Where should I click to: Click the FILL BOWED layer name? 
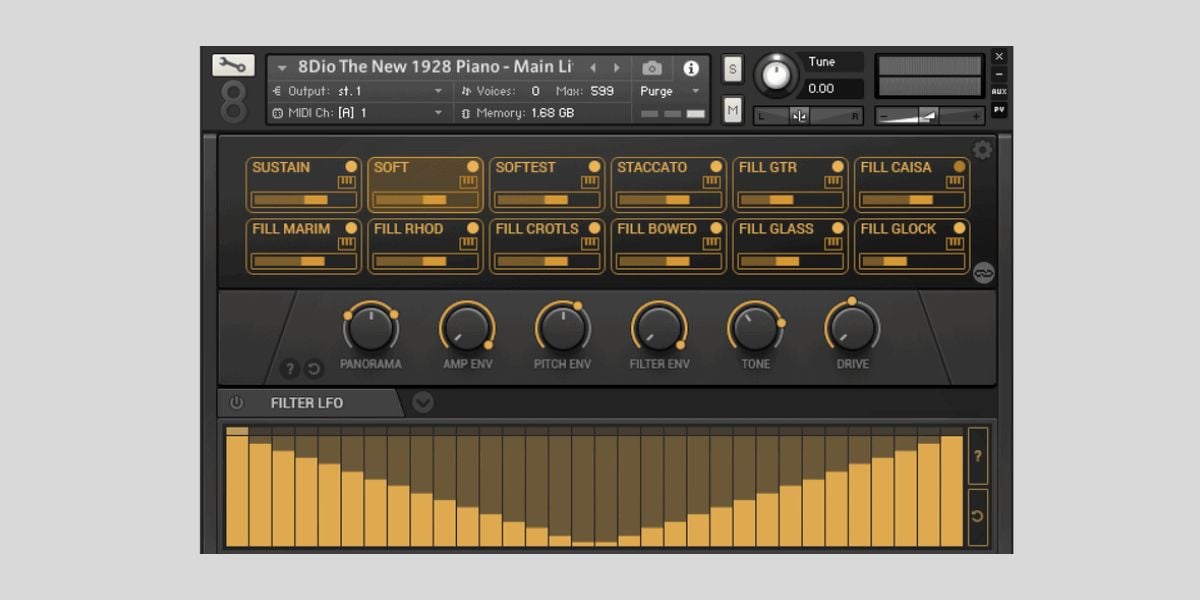tap(657, 228)
